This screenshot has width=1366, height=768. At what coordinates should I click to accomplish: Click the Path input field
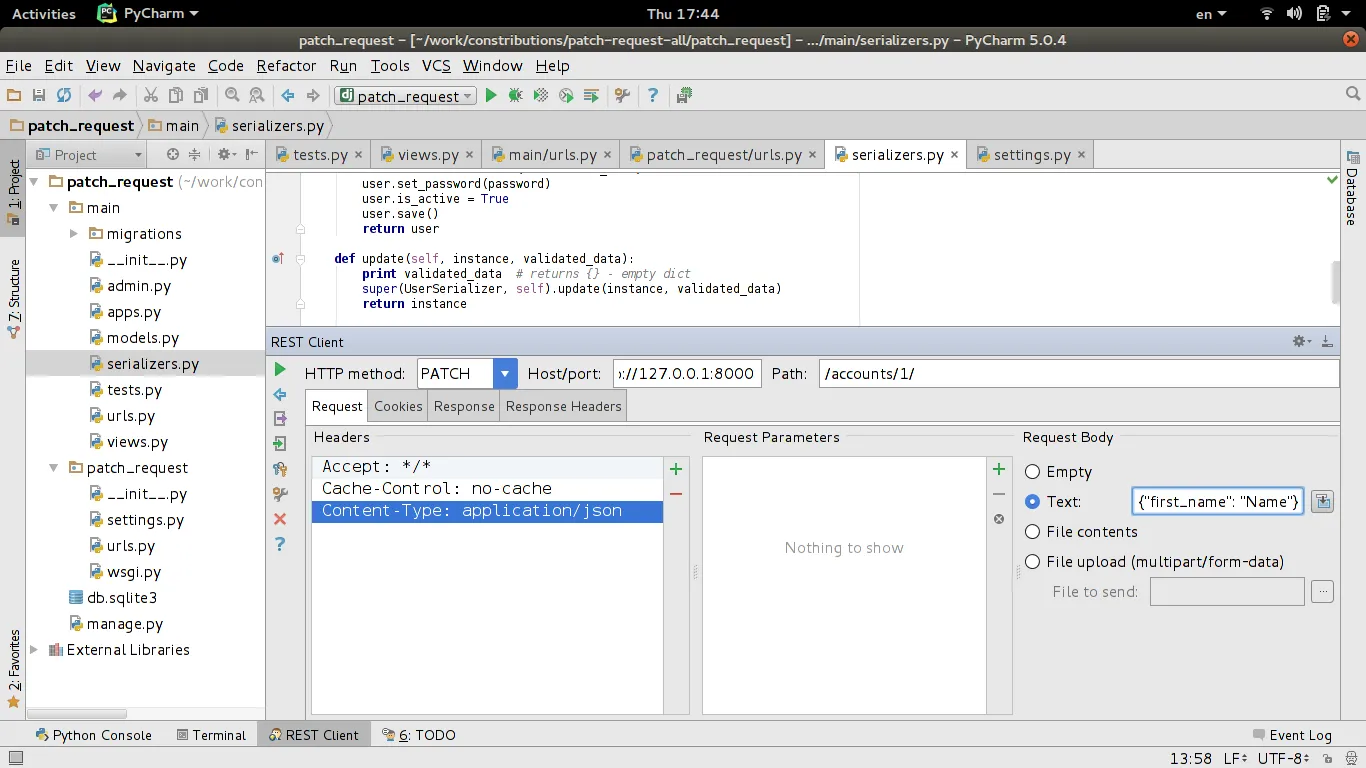[x=1078, y=374]
